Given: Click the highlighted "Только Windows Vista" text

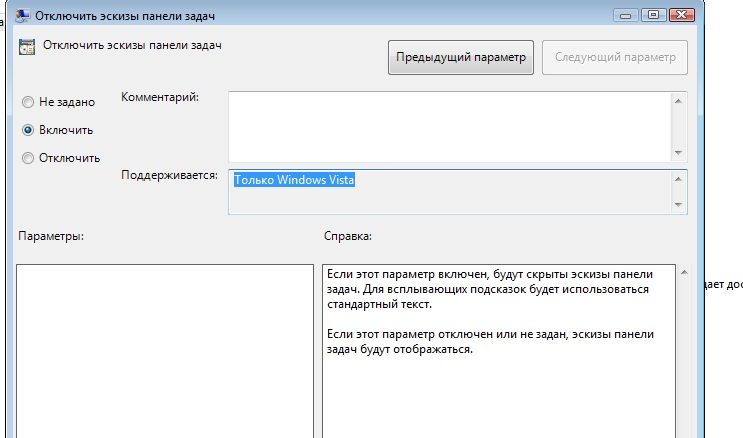Looking at the screenshot, I should tap(294, 180).
